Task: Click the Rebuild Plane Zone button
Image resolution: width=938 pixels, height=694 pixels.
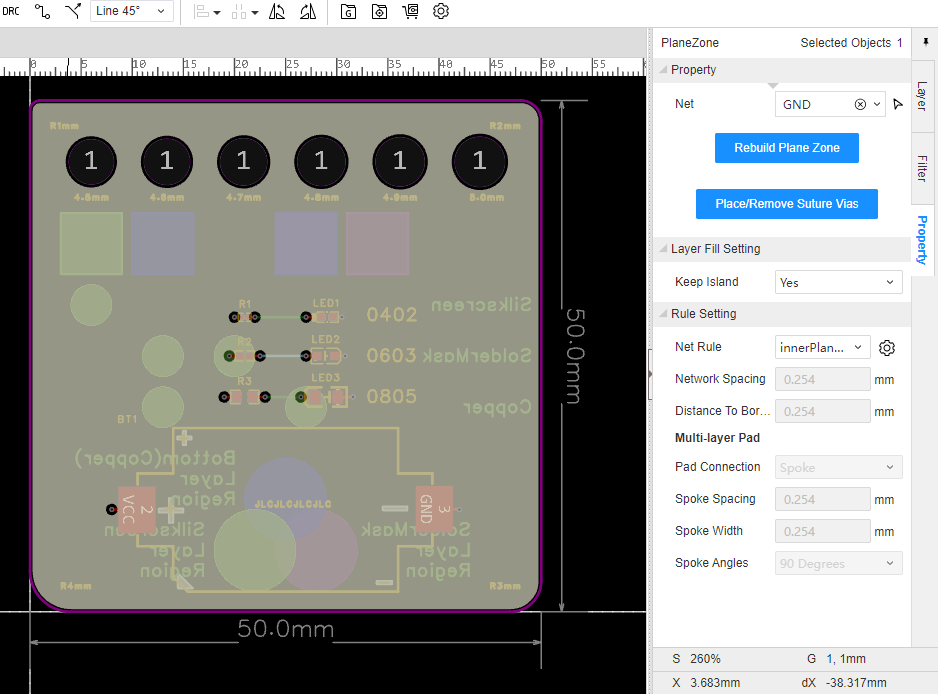Action: [786, 148]
